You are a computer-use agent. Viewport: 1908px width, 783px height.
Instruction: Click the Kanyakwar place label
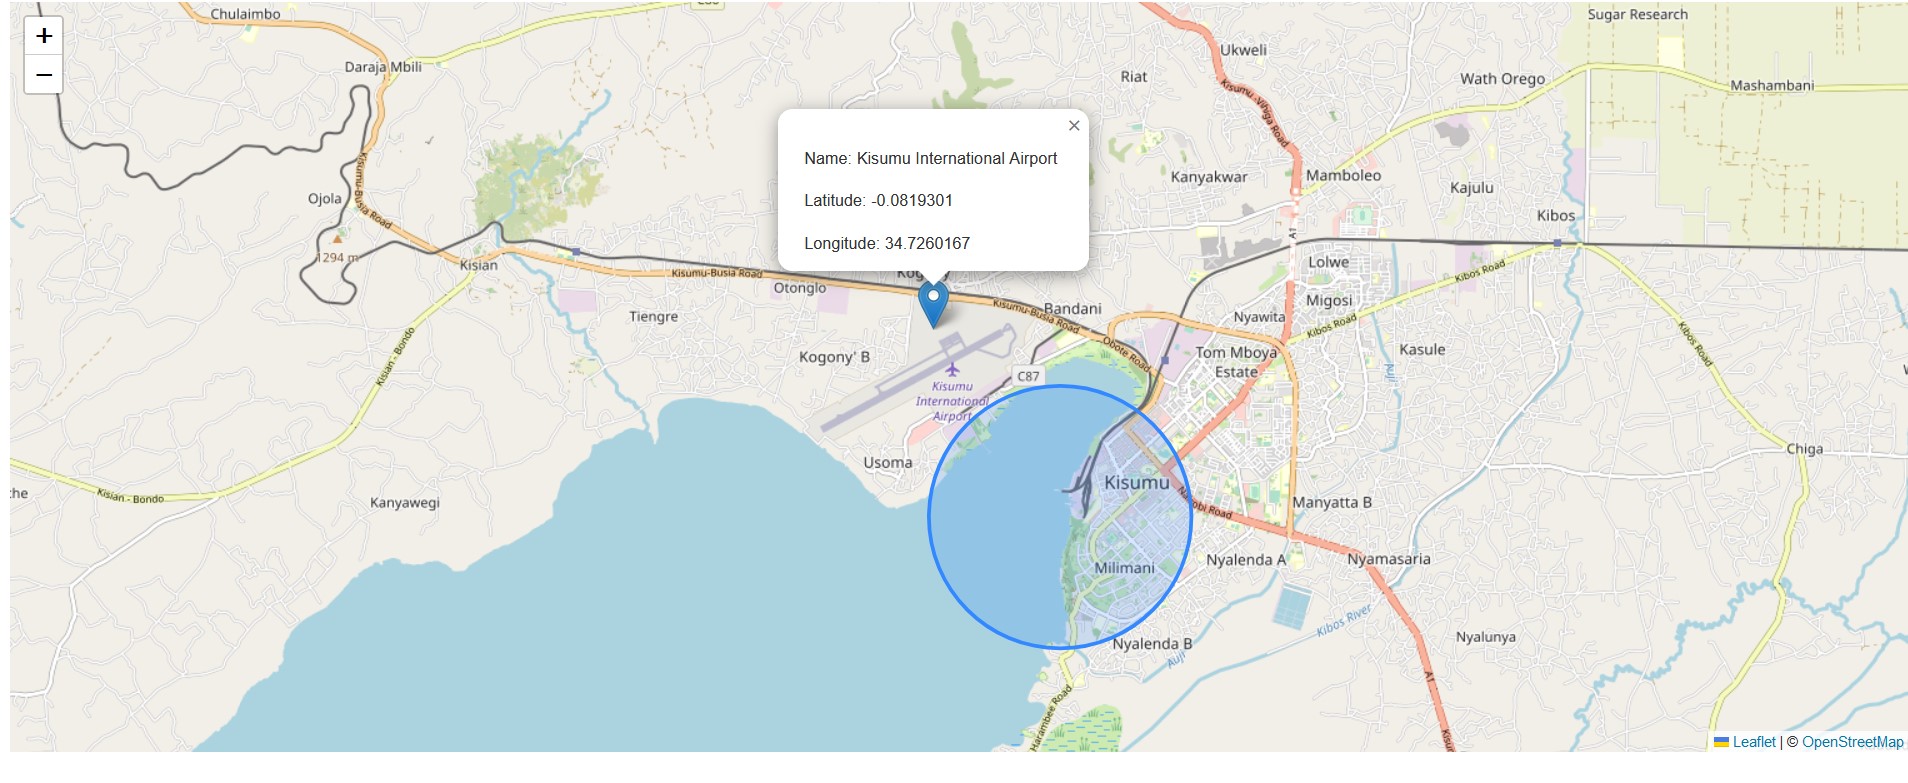[x=1209, y=177]
